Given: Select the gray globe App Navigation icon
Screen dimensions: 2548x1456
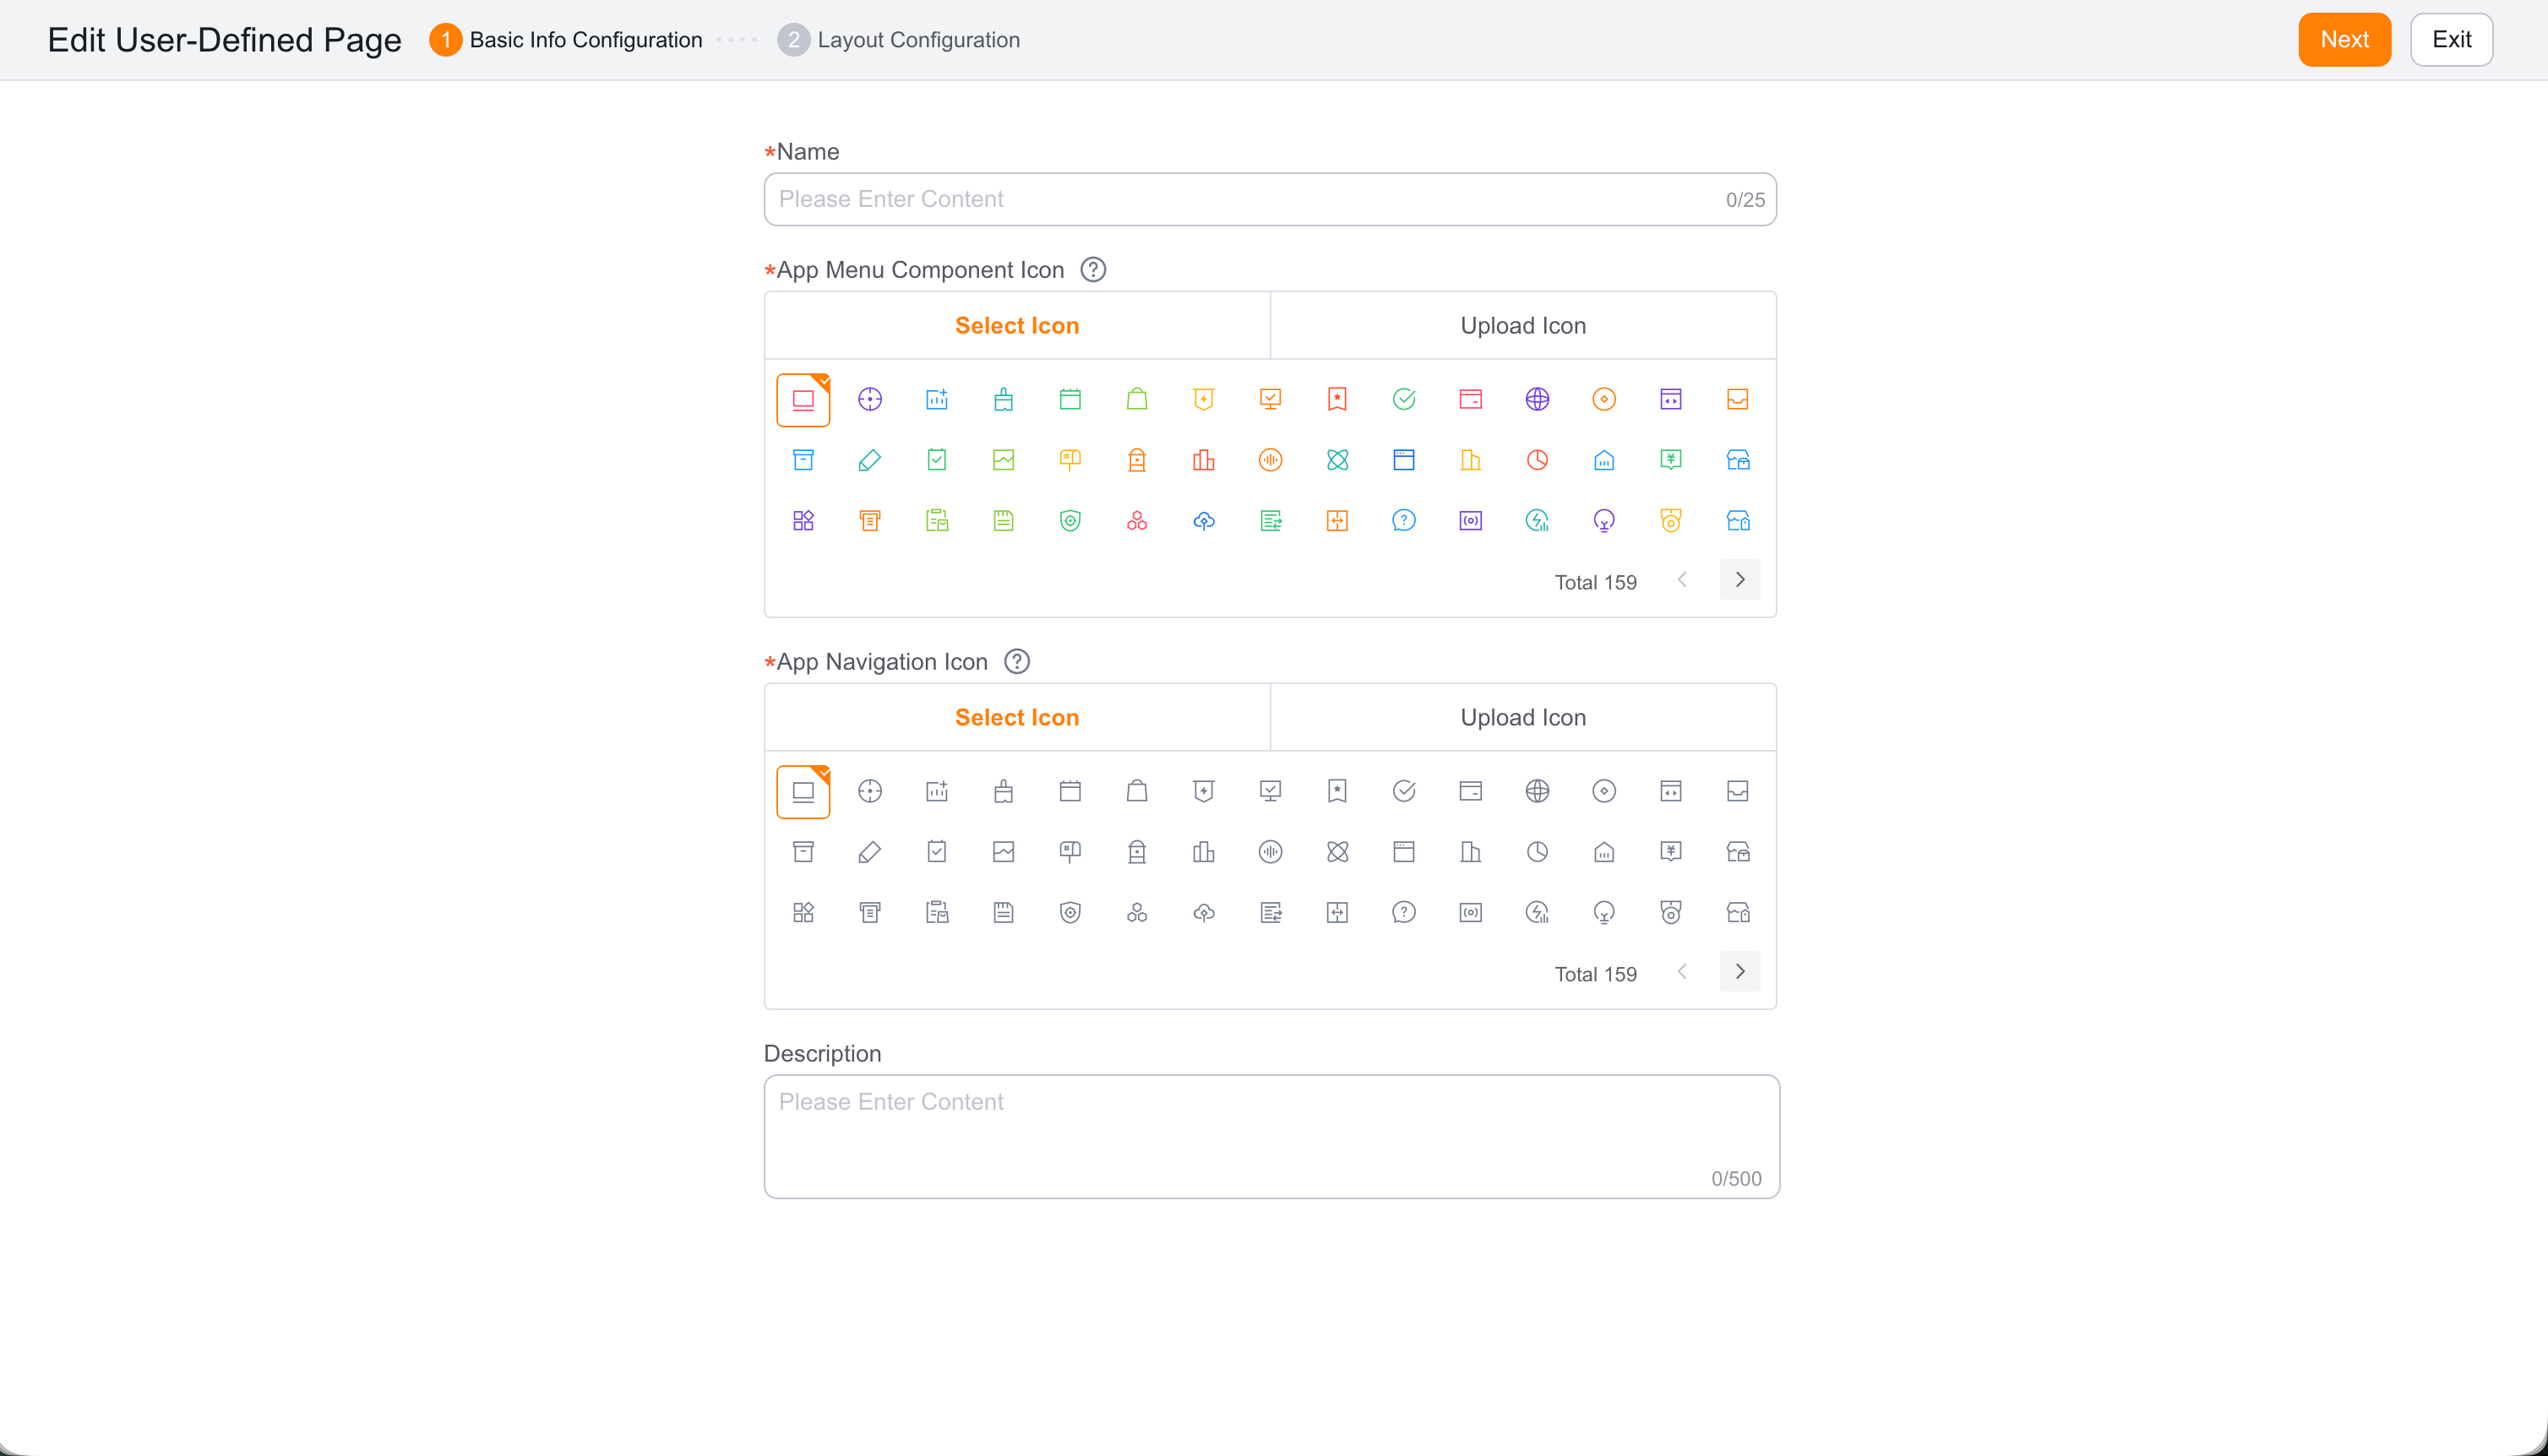Looking at the screenshot, I should [x=1537, y=792].
